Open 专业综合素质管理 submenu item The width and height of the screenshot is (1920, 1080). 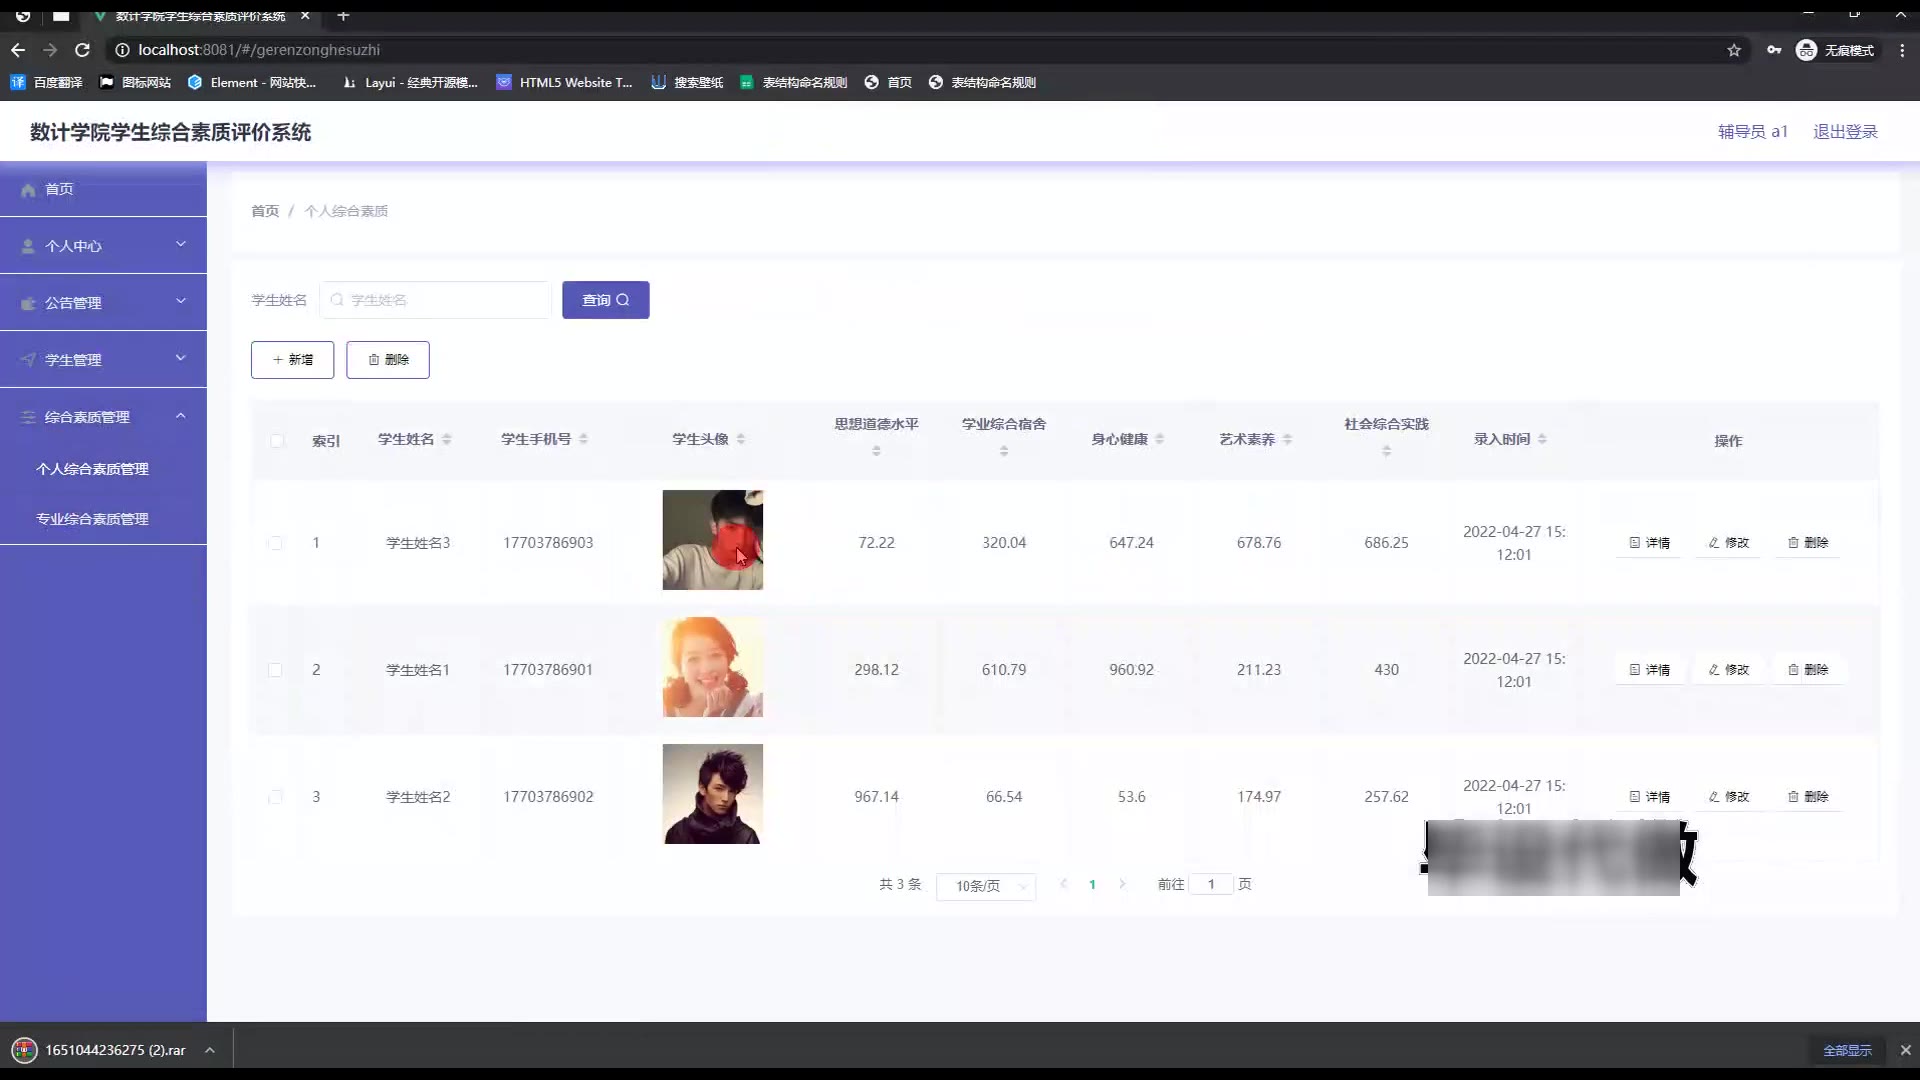click(92, 519)
